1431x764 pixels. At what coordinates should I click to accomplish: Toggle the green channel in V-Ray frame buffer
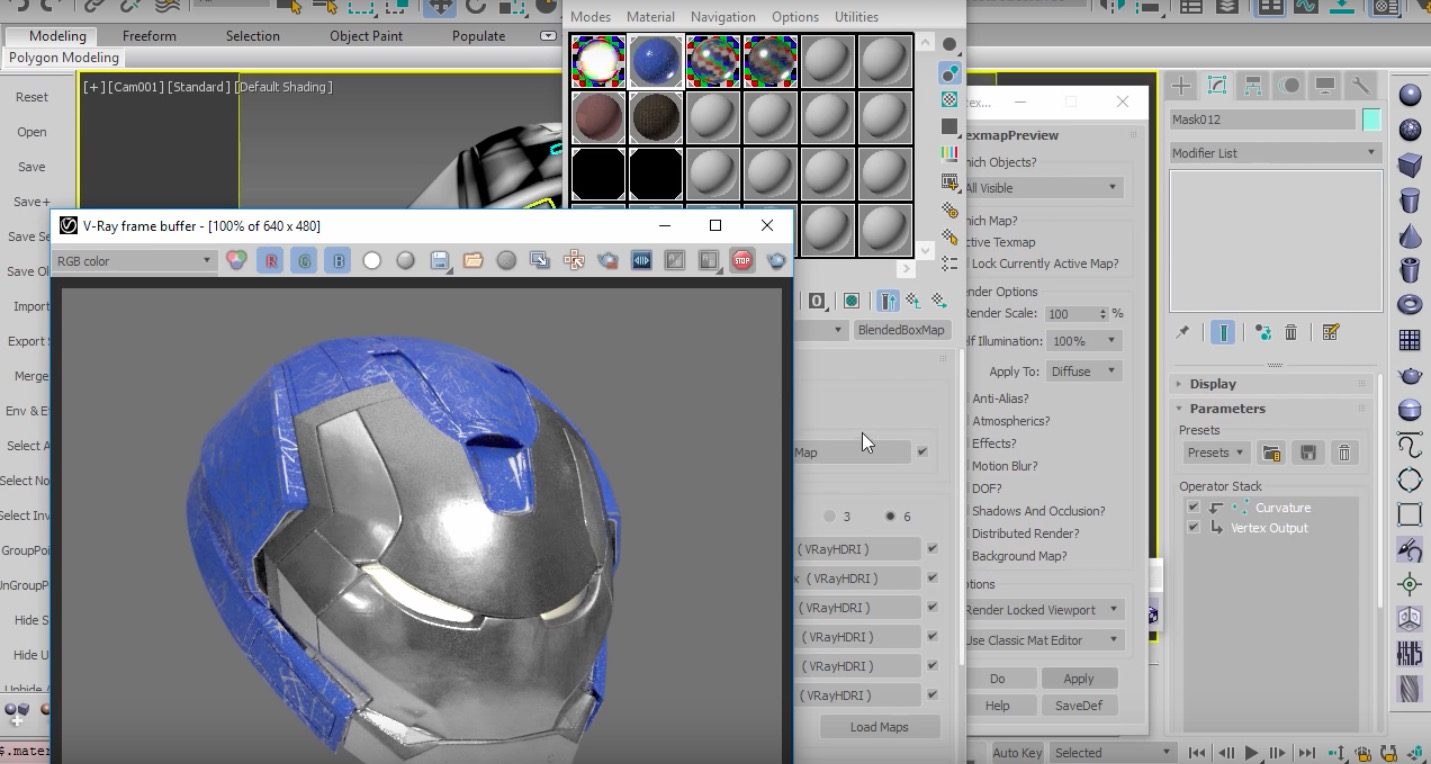pyautogui.click(x=304, y=261)
